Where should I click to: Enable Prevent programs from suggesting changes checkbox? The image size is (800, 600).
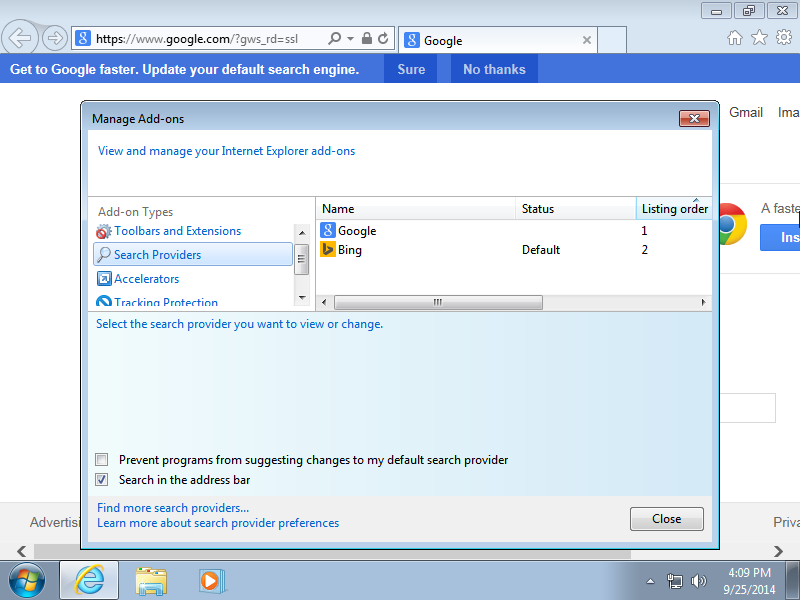coord(102,460)
